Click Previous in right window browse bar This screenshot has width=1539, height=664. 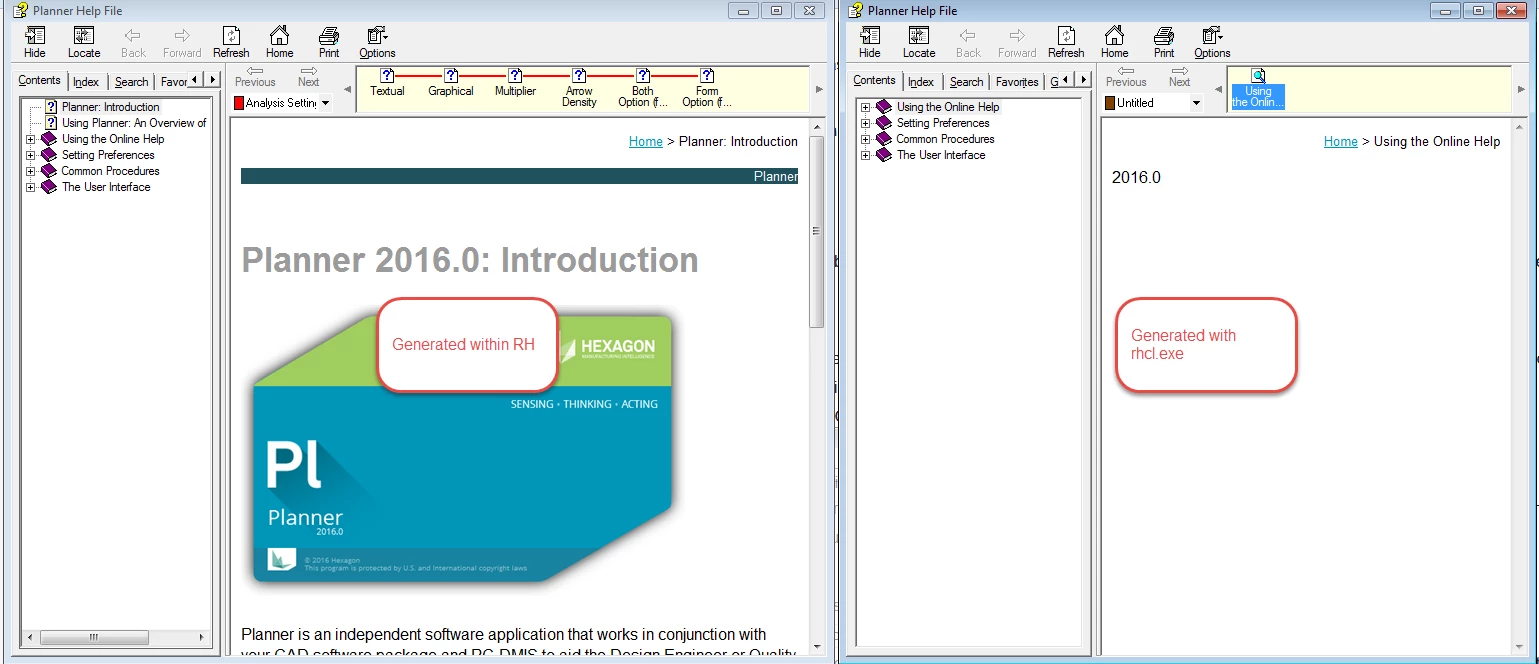(x=1126, y=77)
